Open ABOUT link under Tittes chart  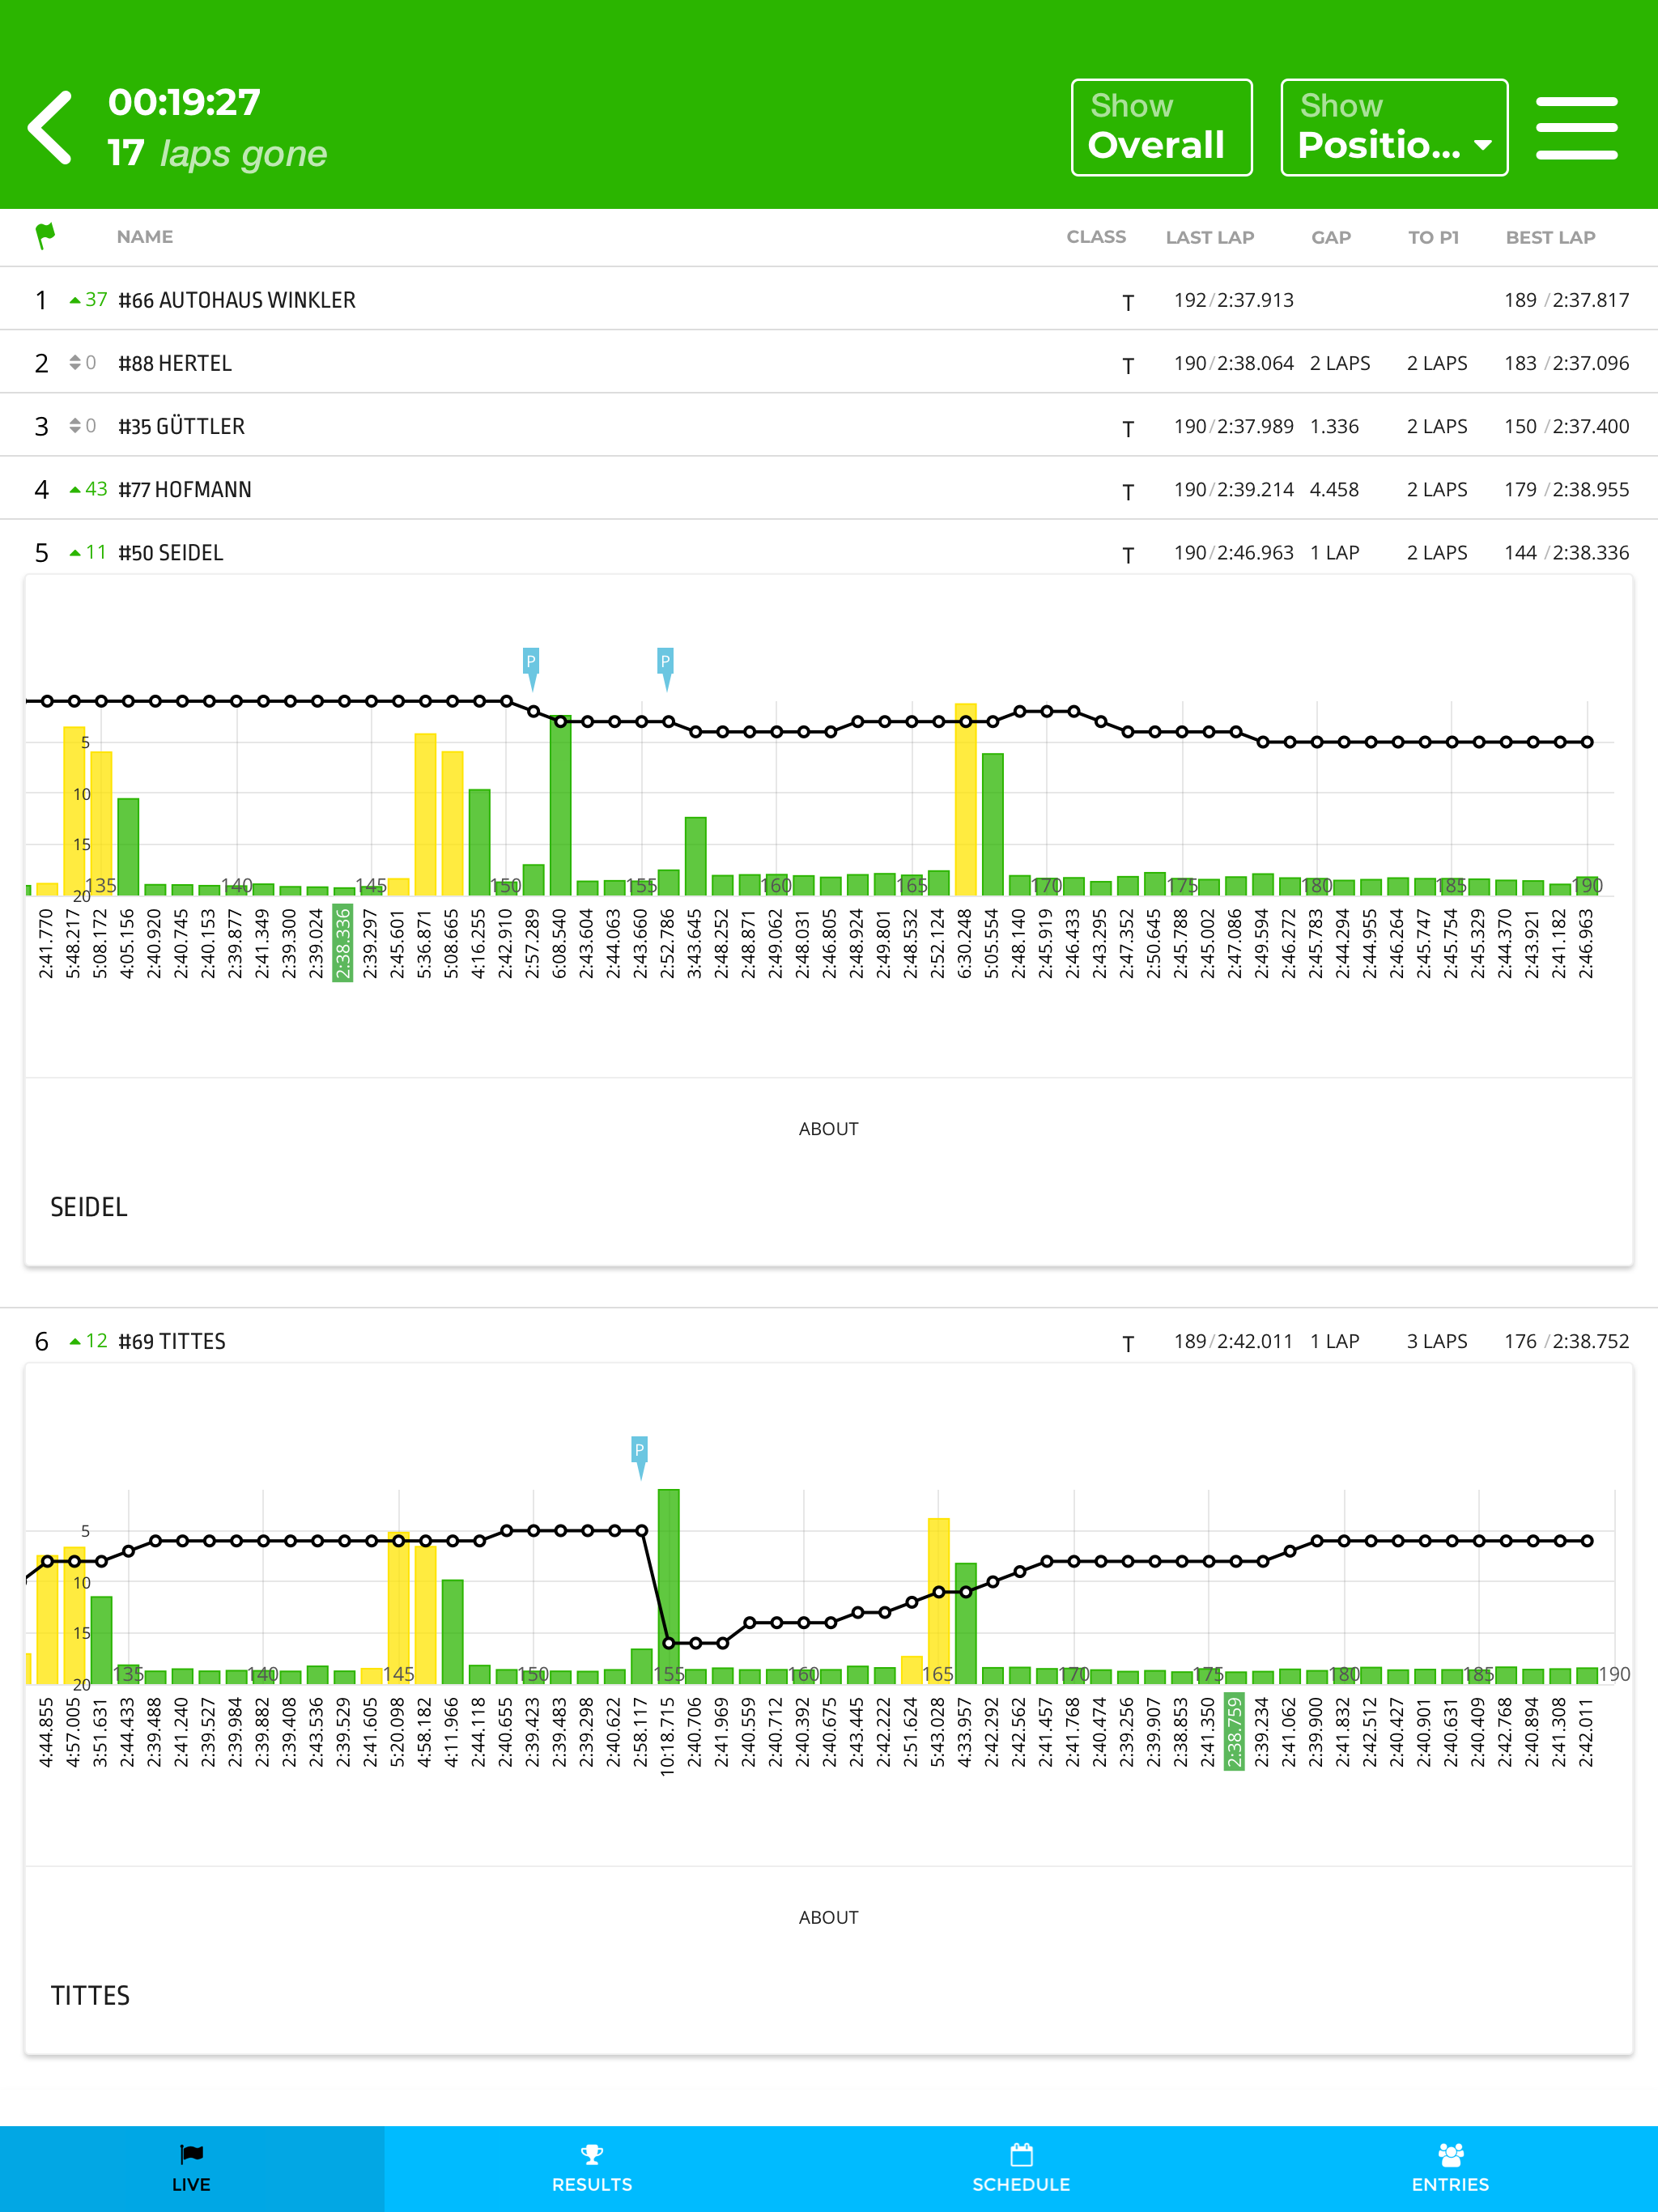[828, 1917]
